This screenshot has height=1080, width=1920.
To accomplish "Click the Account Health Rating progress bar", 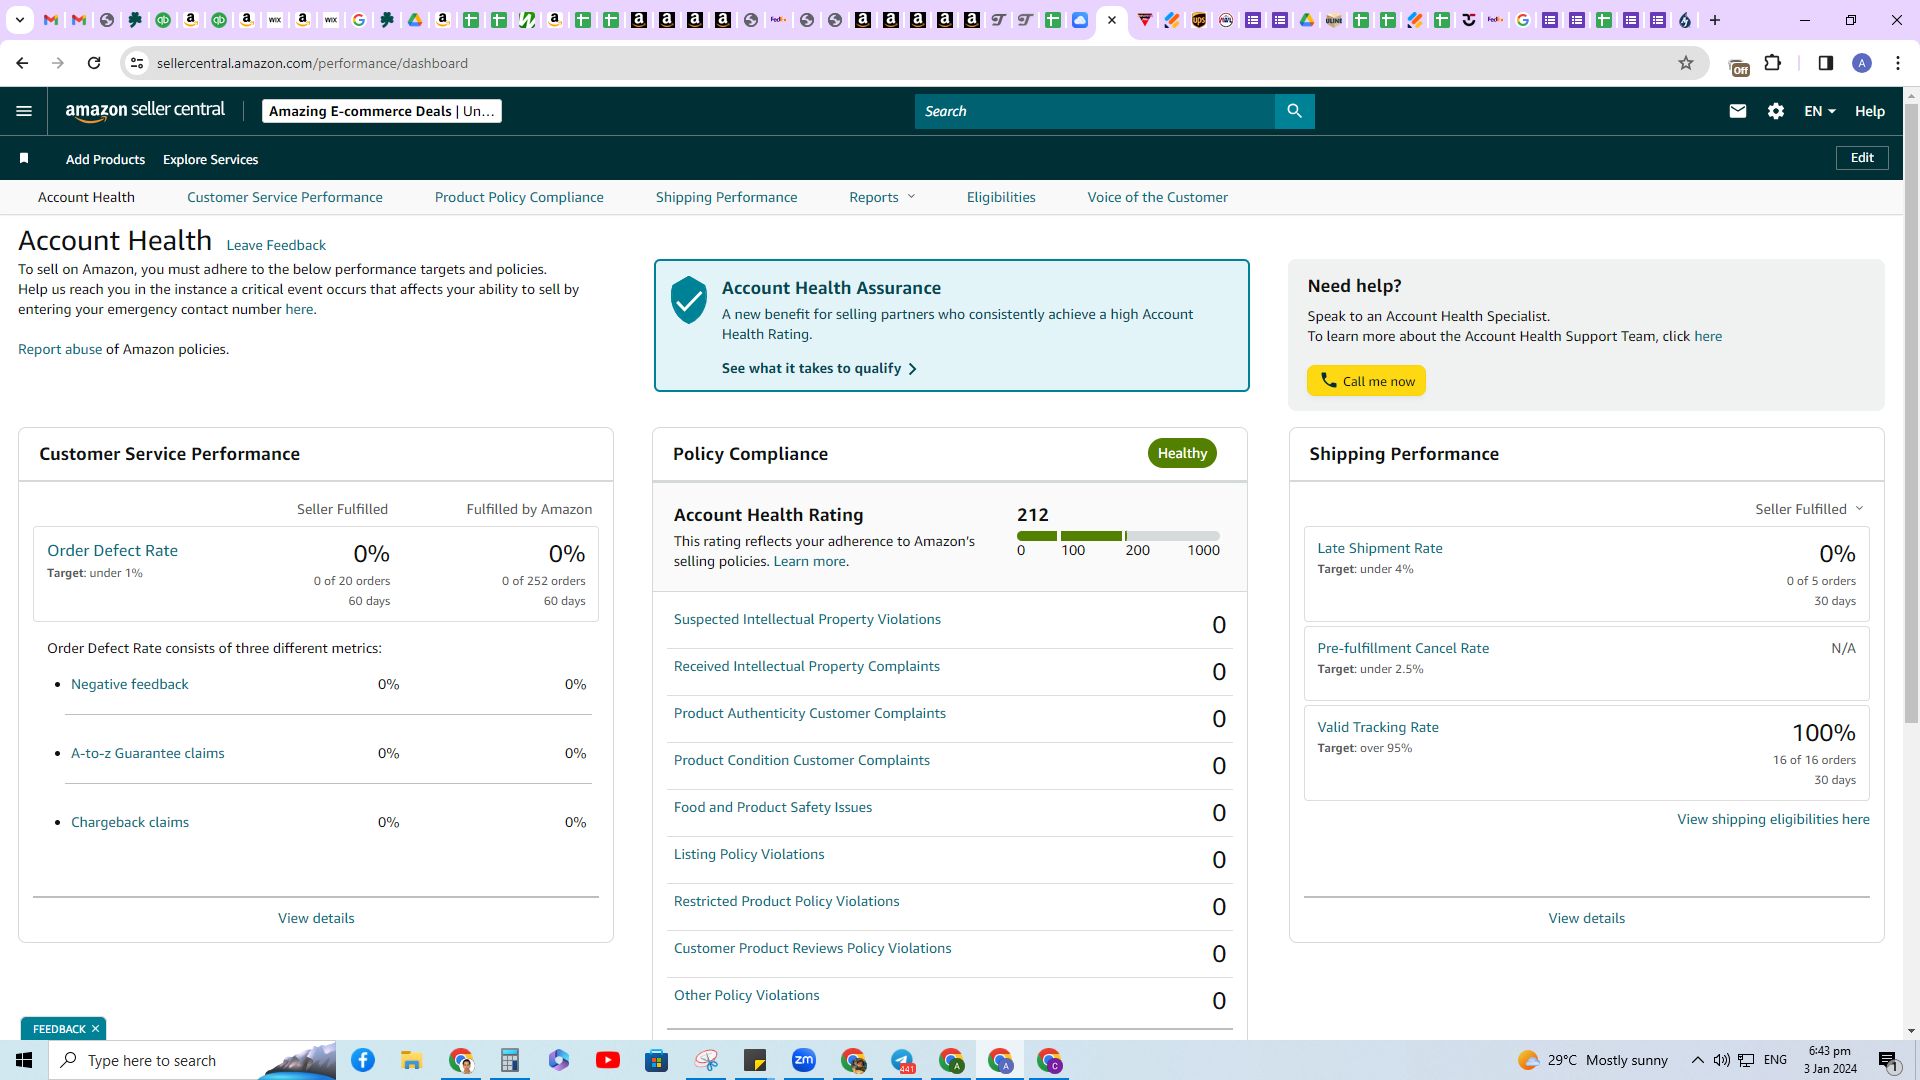I will pos(1118,536).
